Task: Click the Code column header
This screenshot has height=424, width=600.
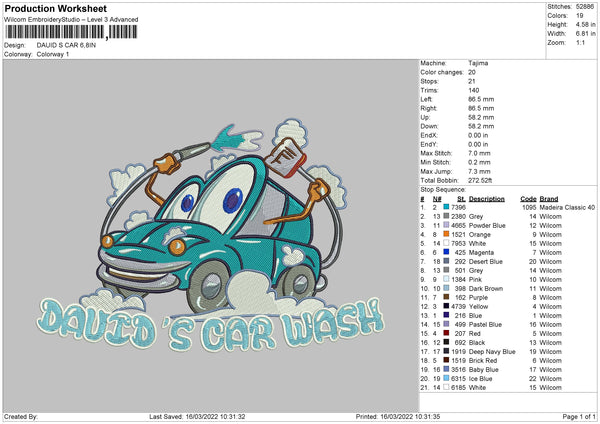Action: pos(528,199)
